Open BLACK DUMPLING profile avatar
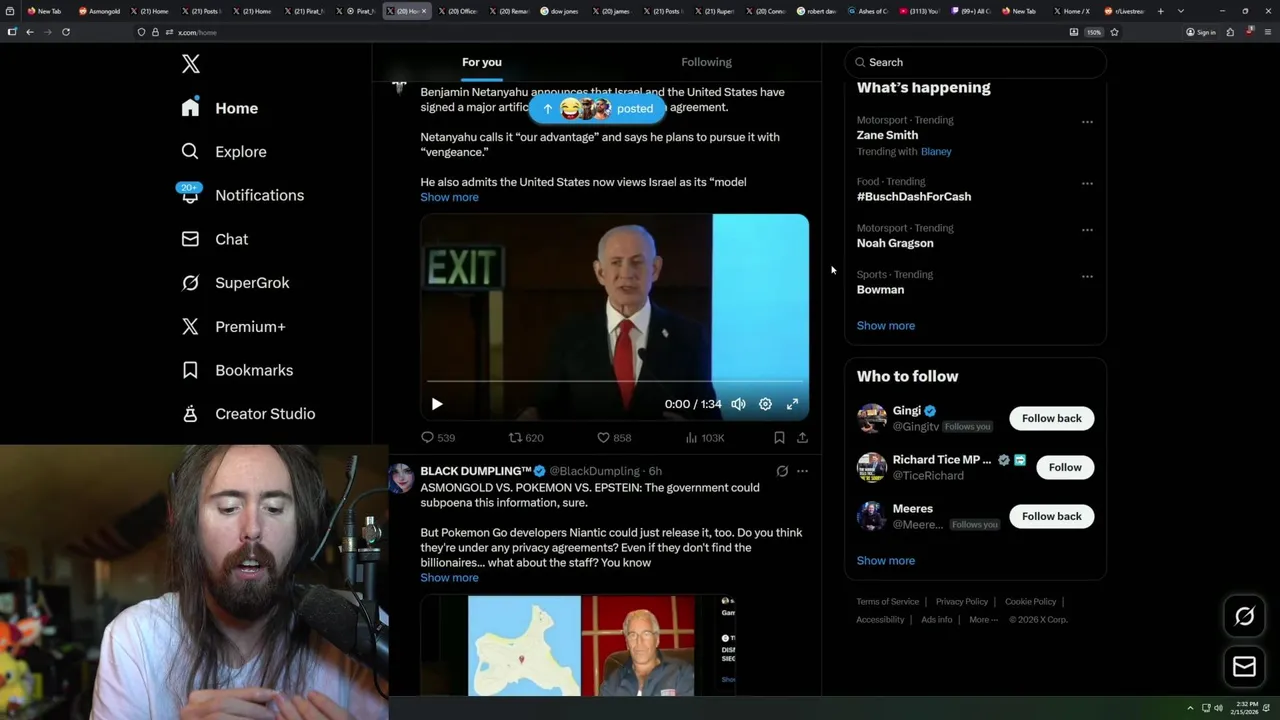This screenshot has width=1280, height=720. (401, 478)
